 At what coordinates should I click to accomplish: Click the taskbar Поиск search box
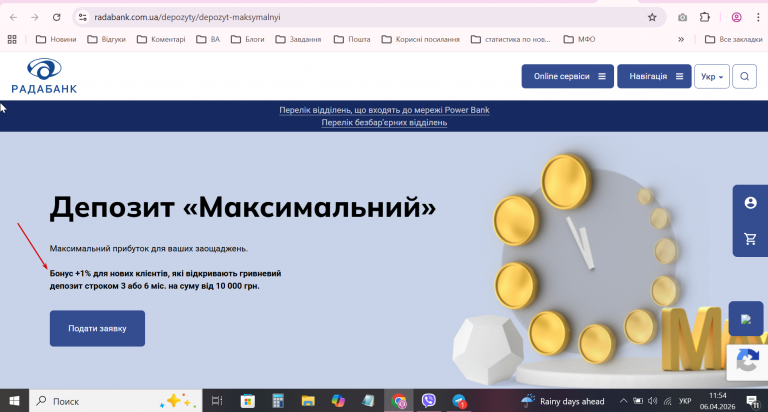tap(116, 401)
